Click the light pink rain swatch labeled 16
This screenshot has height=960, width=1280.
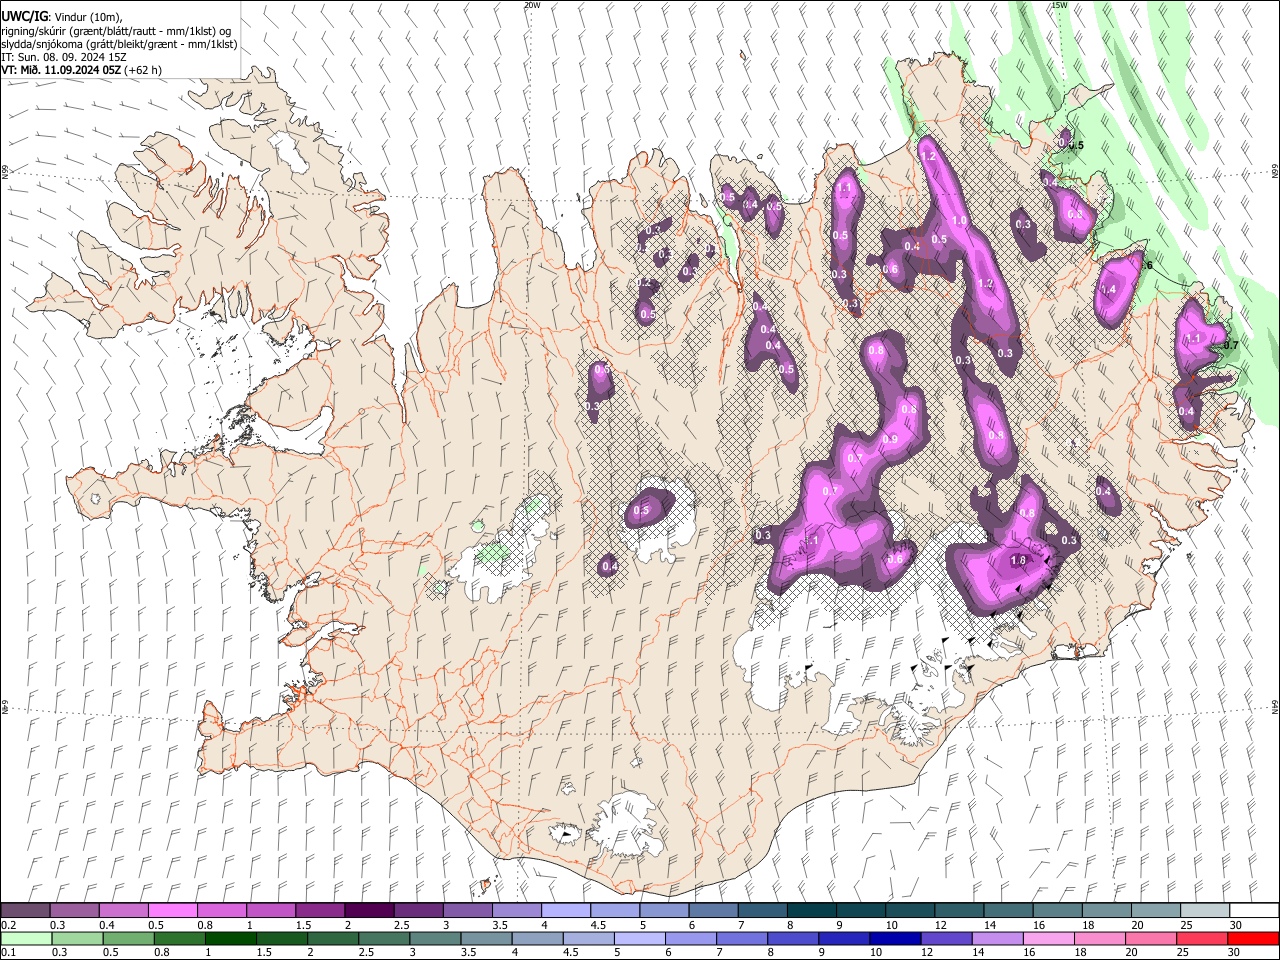point(1049,938)
